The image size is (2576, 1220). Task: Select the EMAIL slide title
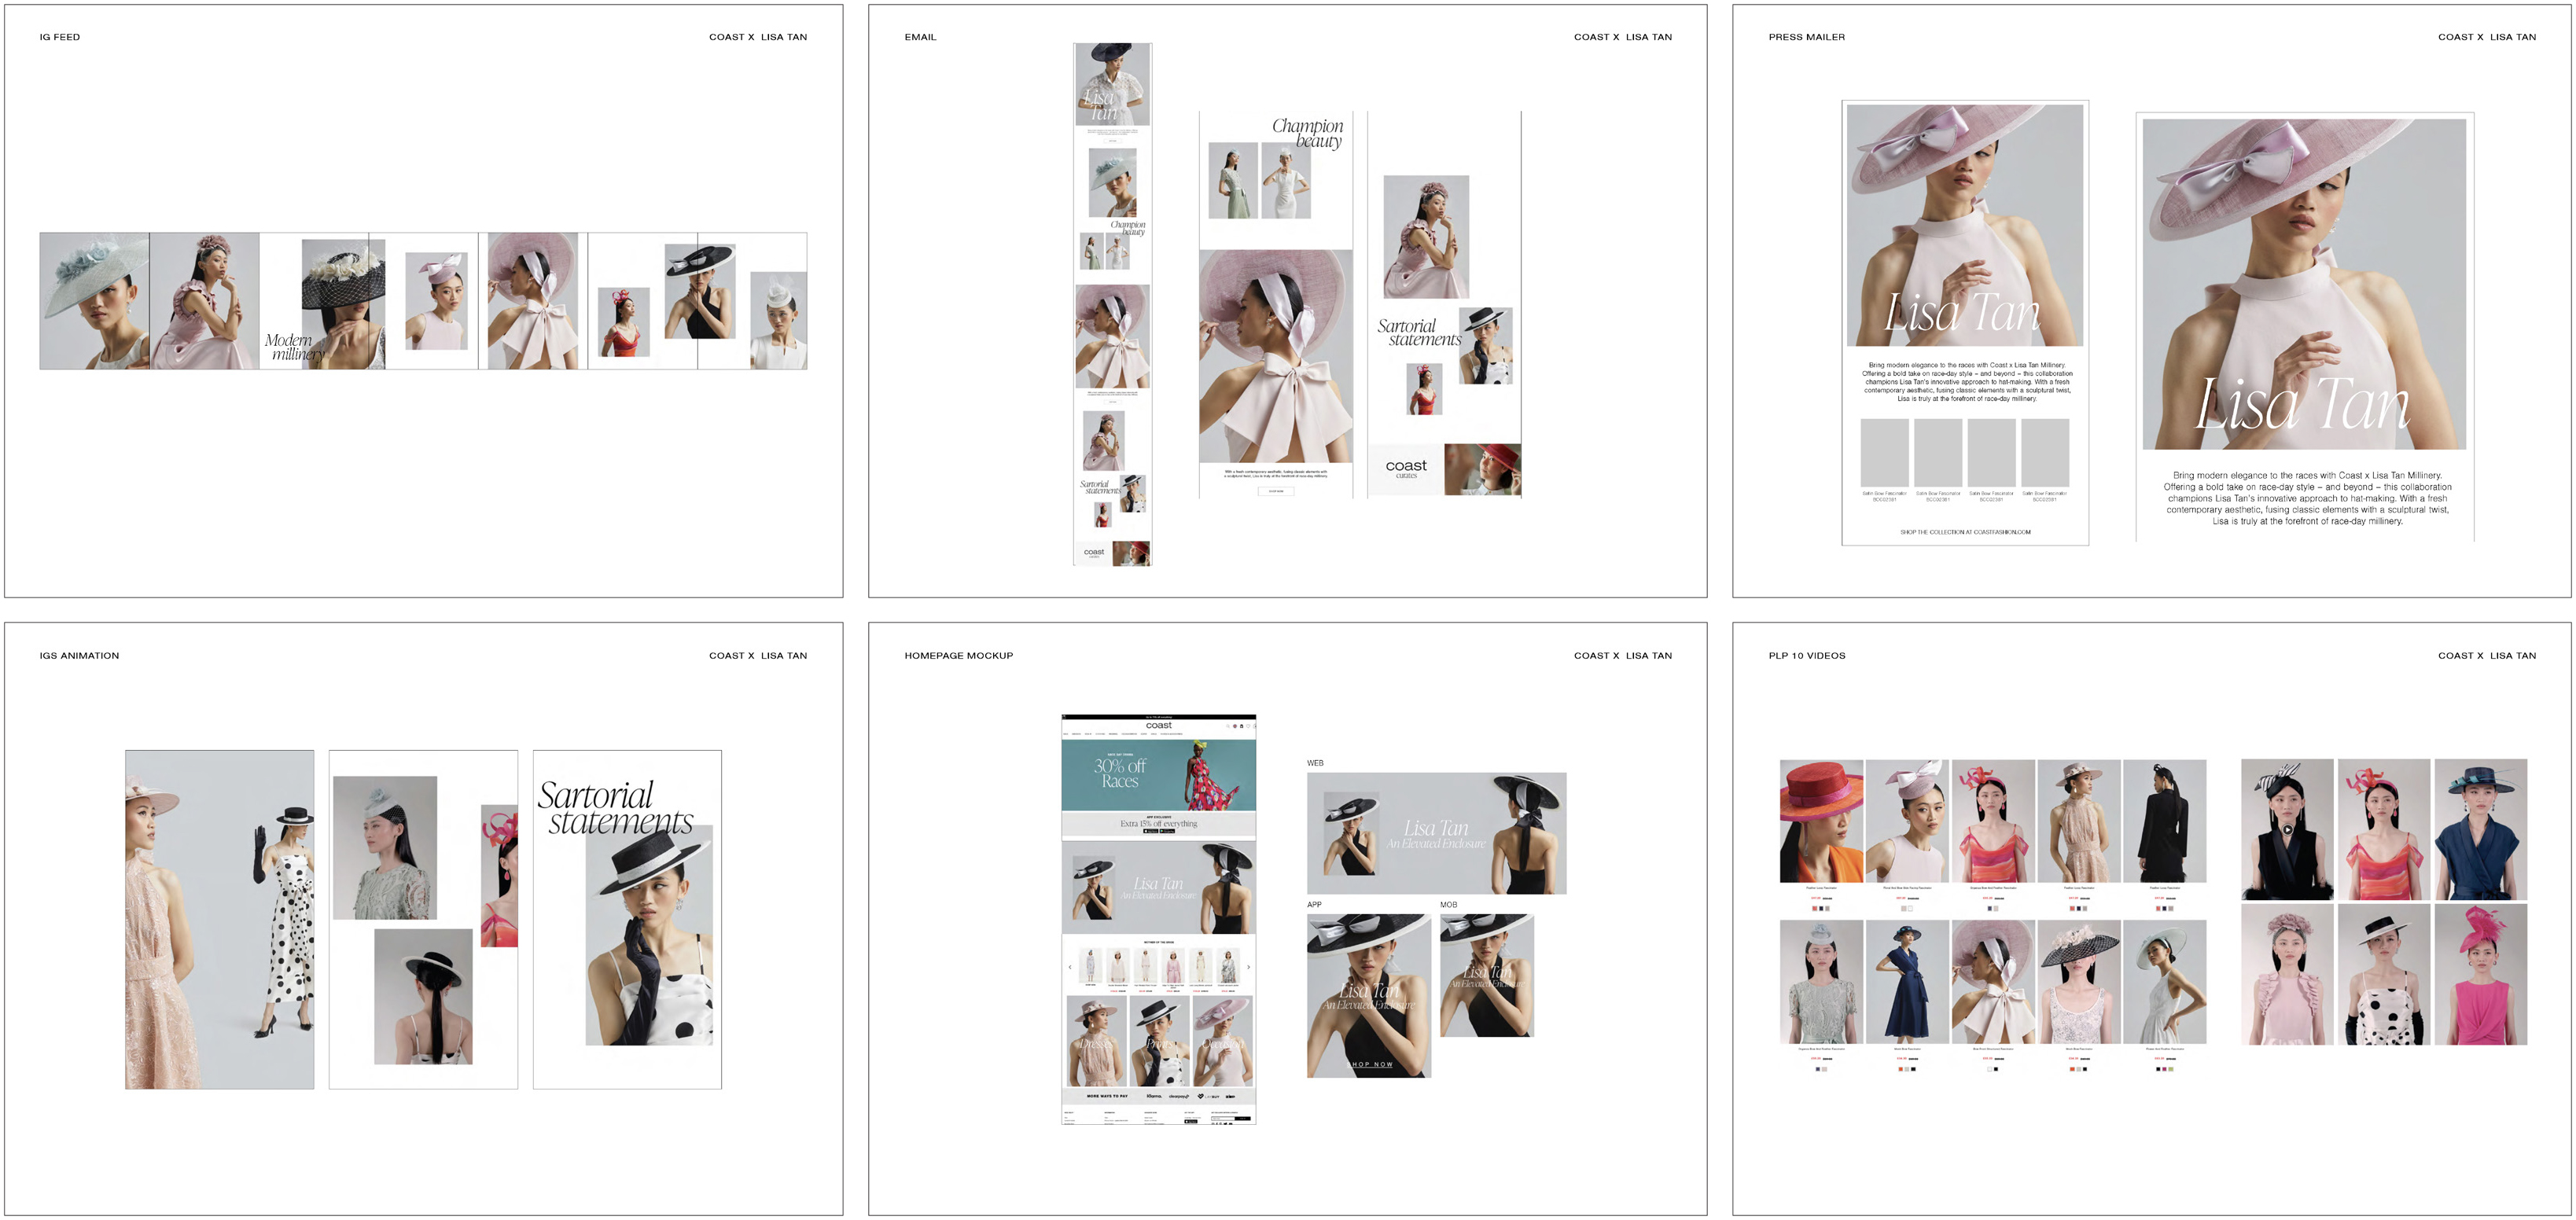tap(920, 37)
